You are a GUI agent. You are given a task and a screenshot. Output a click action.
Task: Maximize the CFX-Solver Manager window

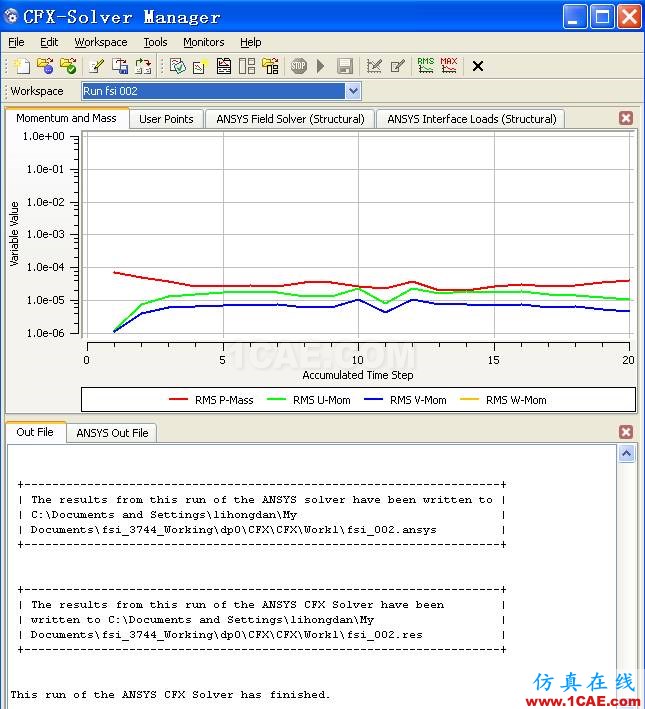click(x=602, y=17)
